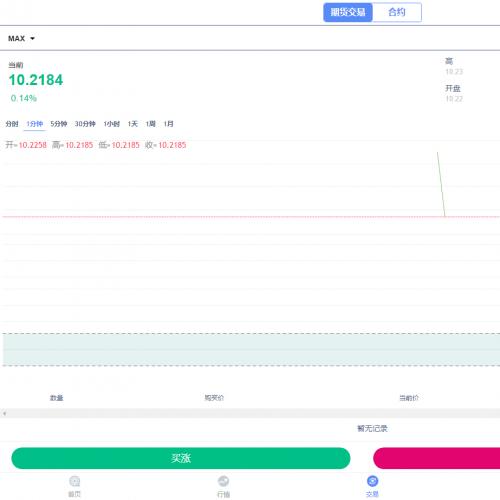Open the MAX trading pair selector
Viewport: 500px width, 500px height.
pyautogui.click(x=21, y=39)
